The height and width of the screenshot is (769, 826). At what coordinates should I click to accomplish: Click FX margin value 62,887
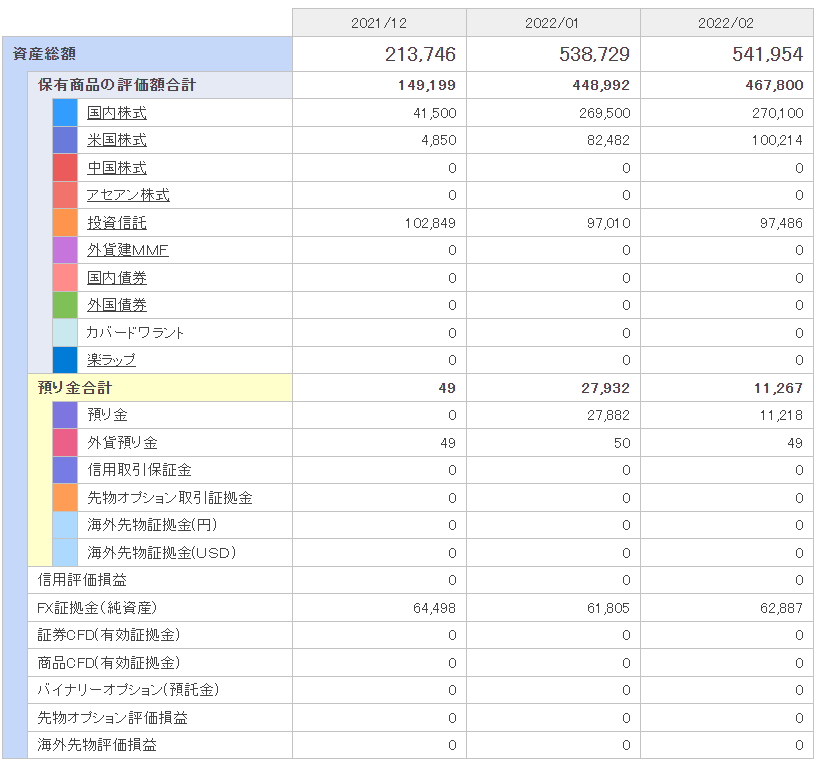(781, 608)
